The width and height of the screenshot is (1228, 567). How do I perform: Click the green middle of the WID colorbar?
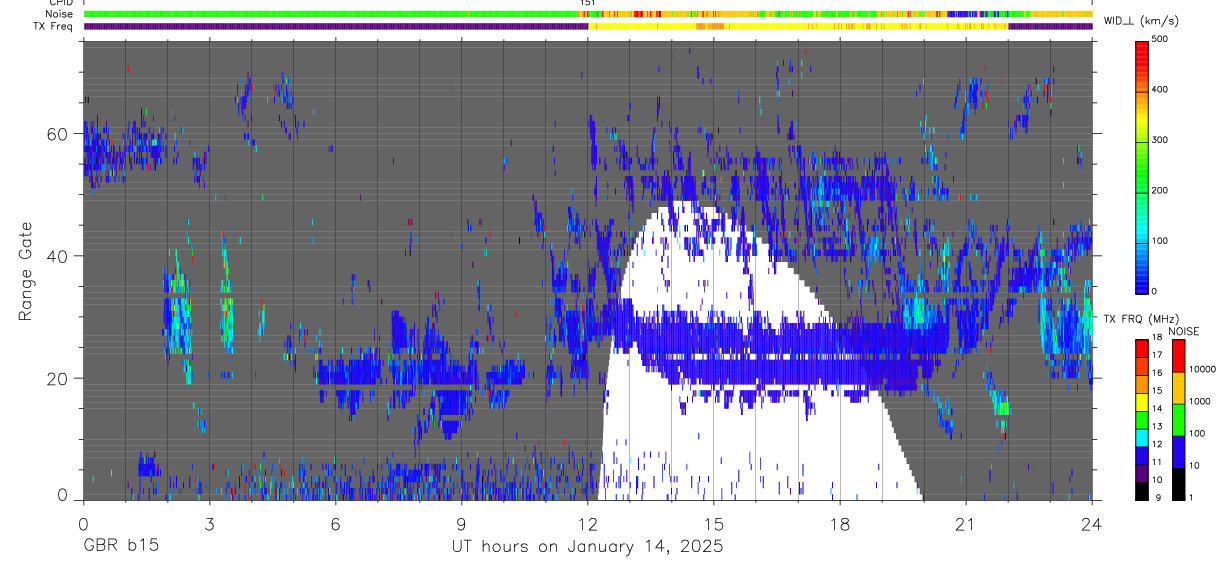pos(1142,165)
